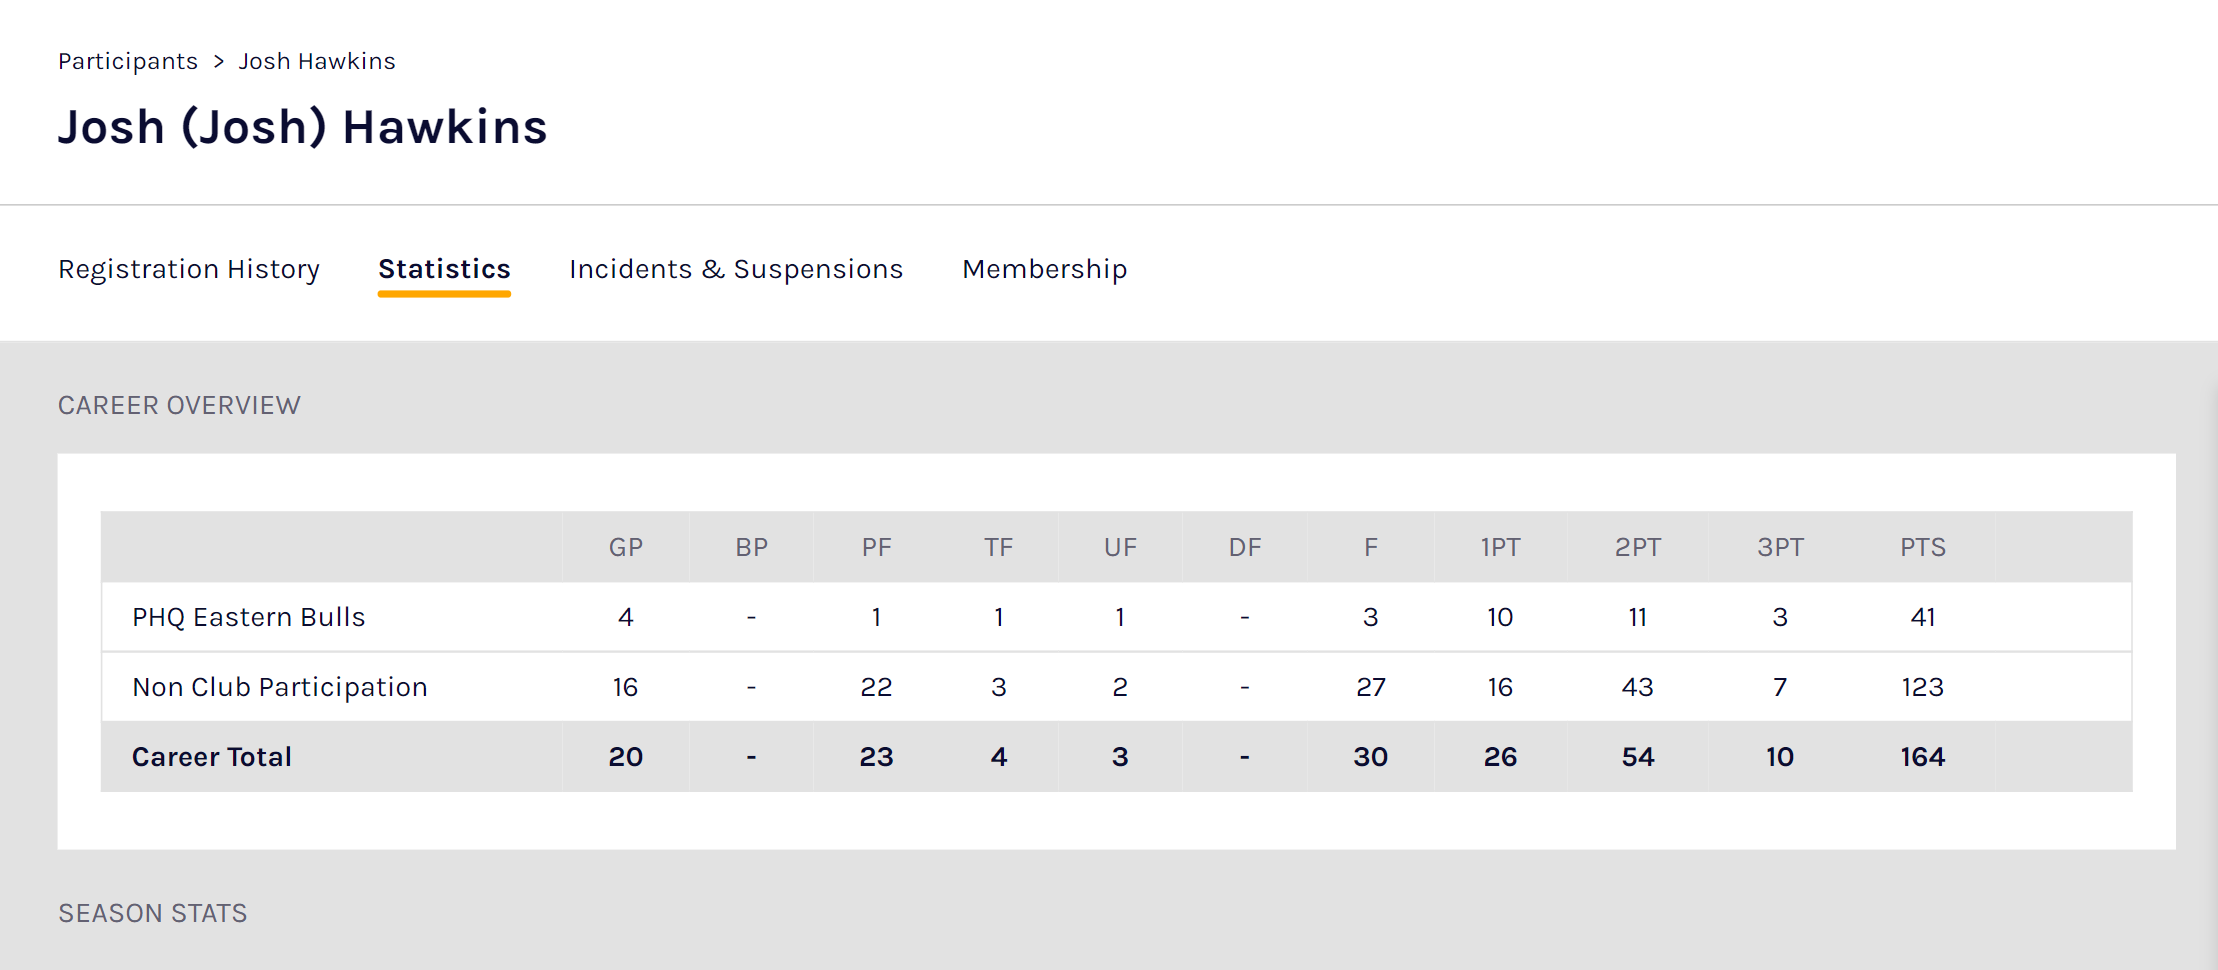The image size is (2218, 970).
Task: Select the 3PT column header
Action: (1779, 547)
